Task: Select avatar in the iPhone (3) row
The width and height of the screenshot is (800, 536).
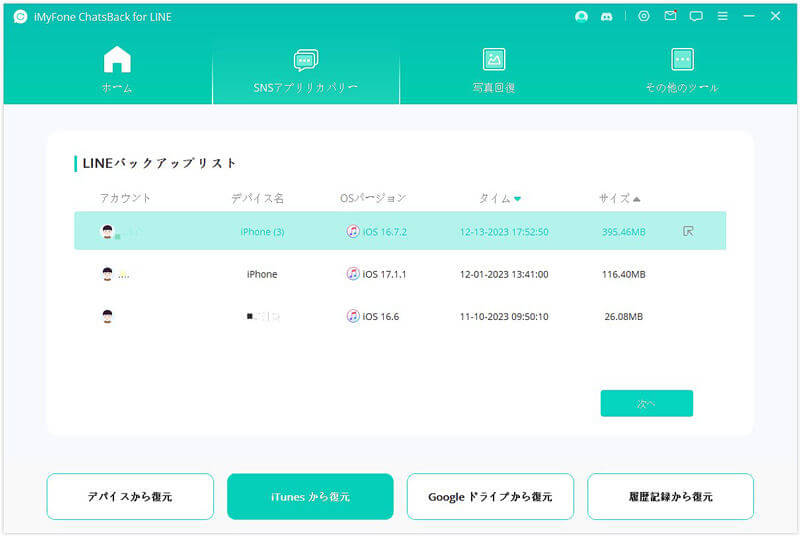Action: tap(107, 232)
